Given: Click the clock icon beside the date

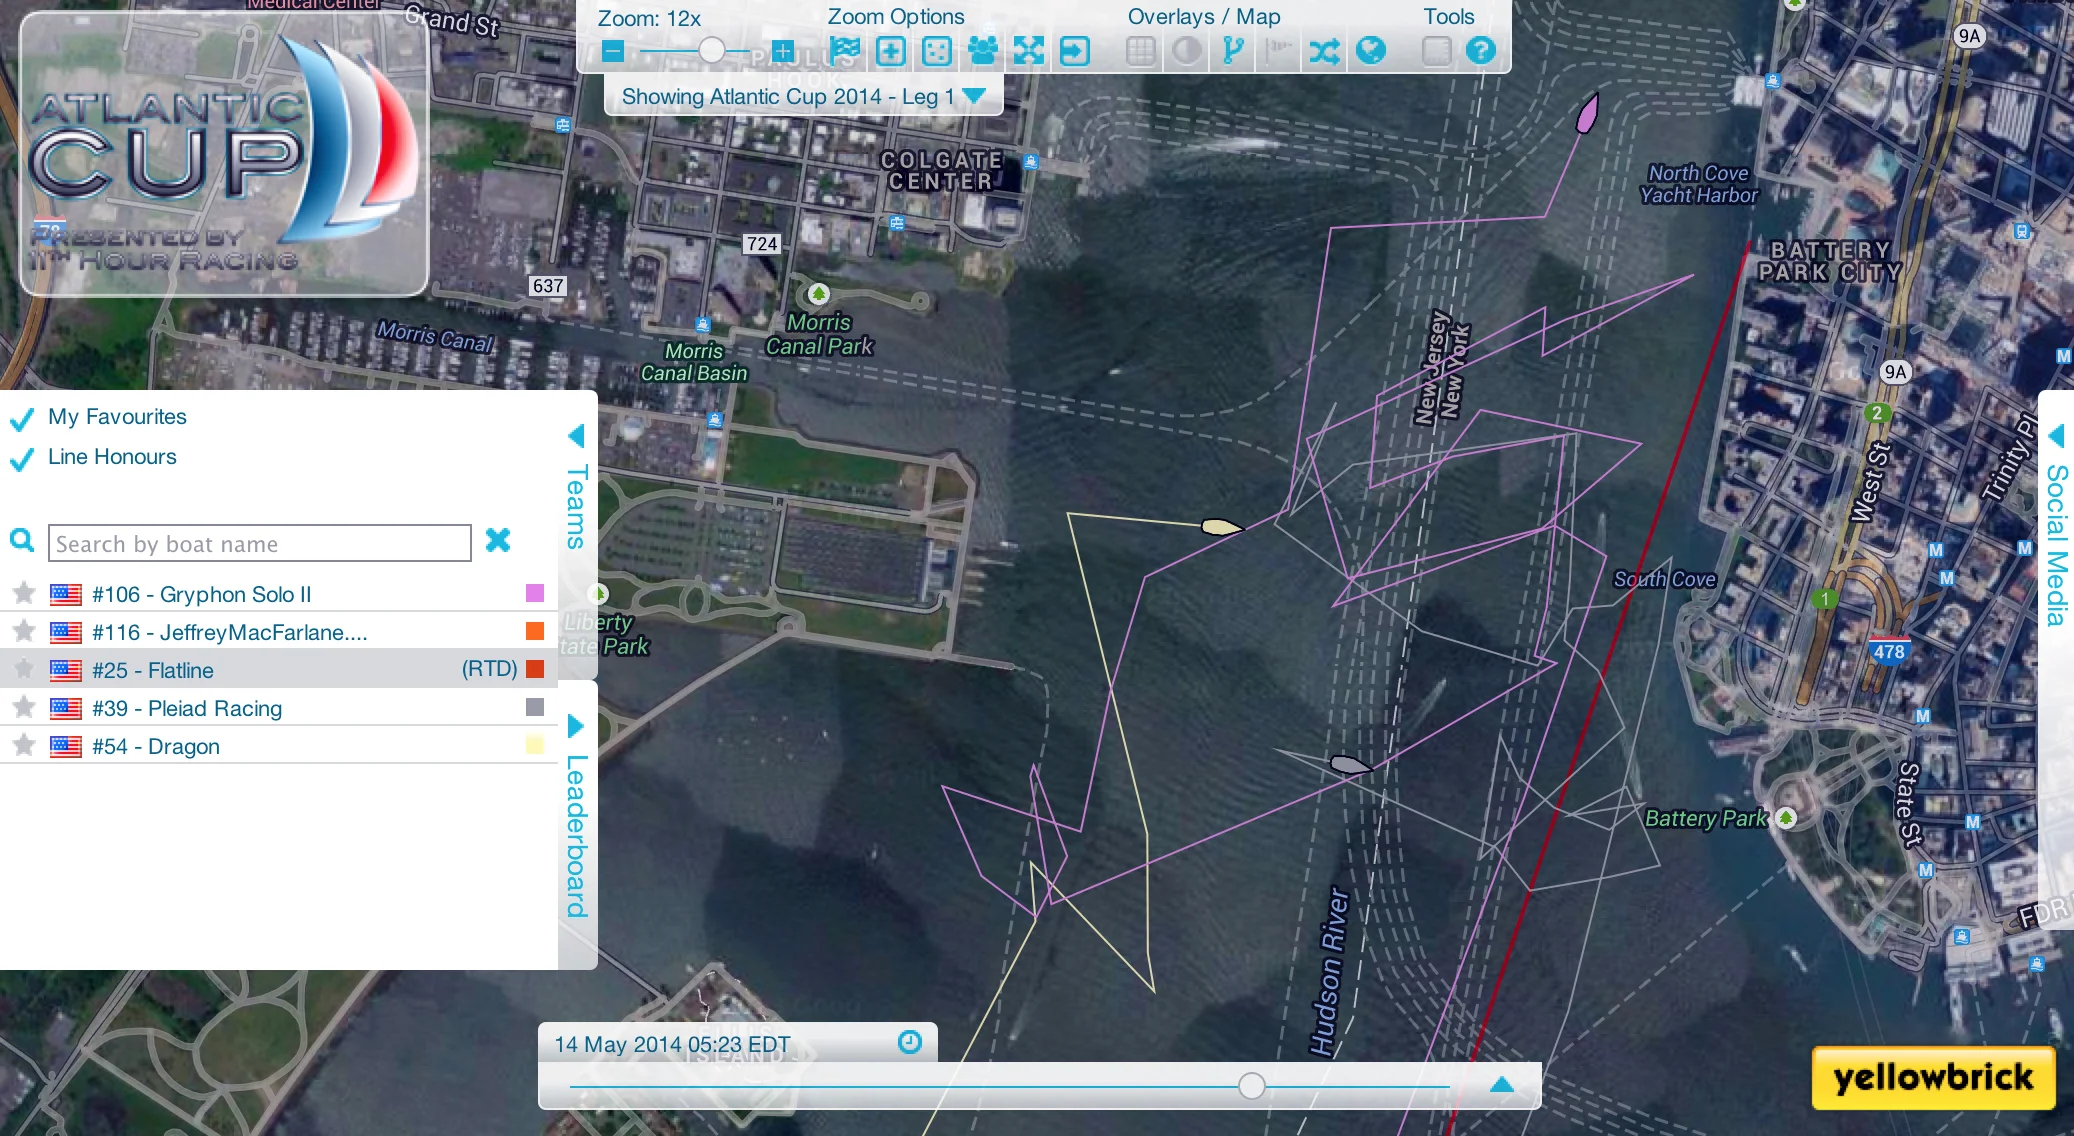Looking at the screenshot, I should click(x=909, y=1042).
